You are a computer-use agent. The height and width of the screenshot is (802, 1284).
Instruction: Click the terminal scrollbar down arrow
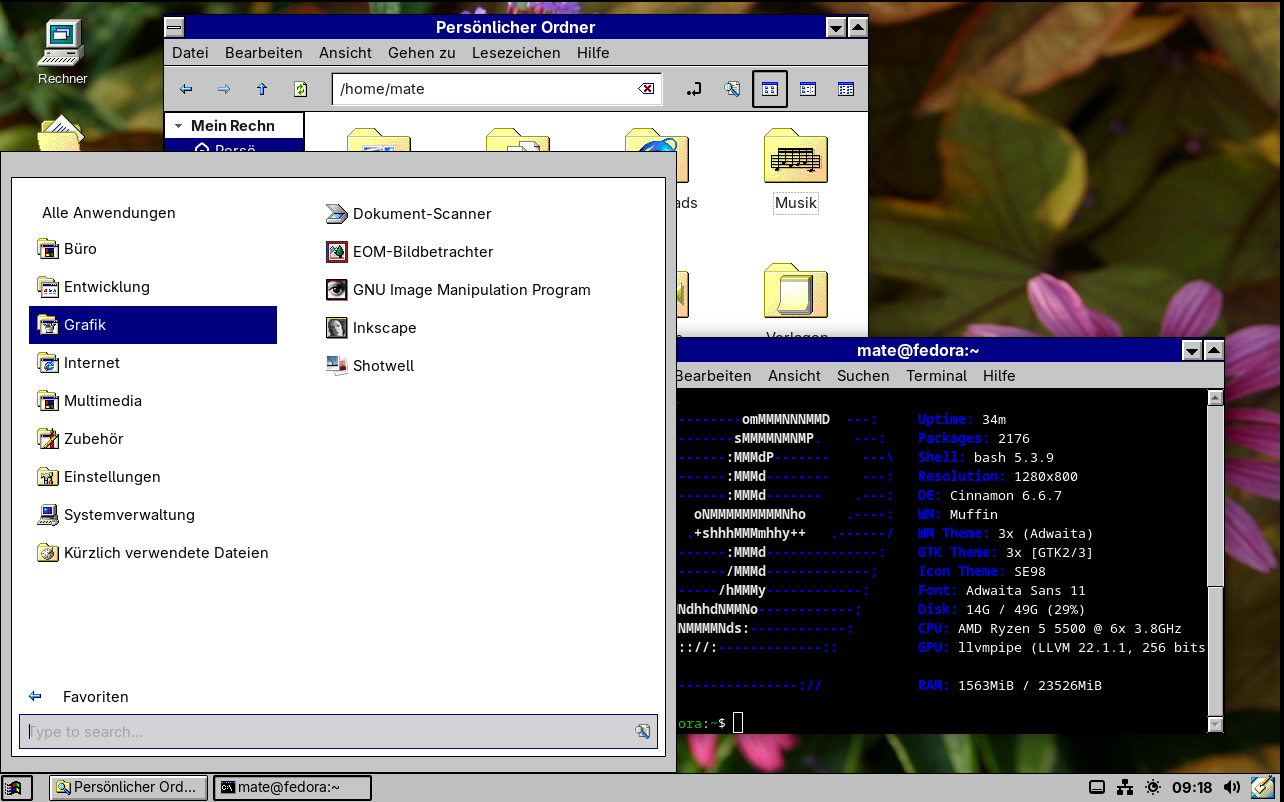pyautogui.click(x=1215, y=724)
